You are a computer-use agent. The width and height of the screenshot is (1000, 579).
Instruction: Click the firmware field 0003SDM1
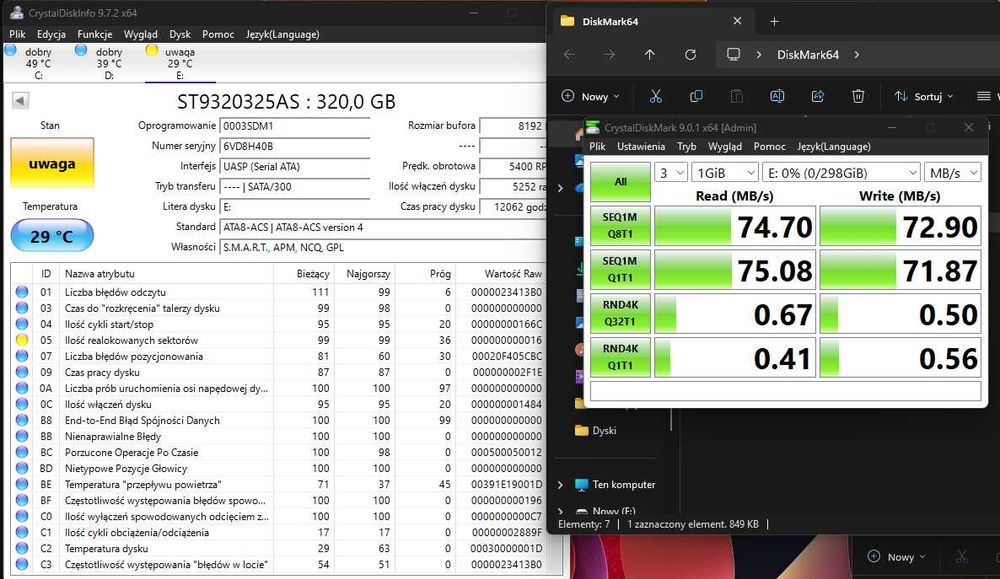coord(295,126)
